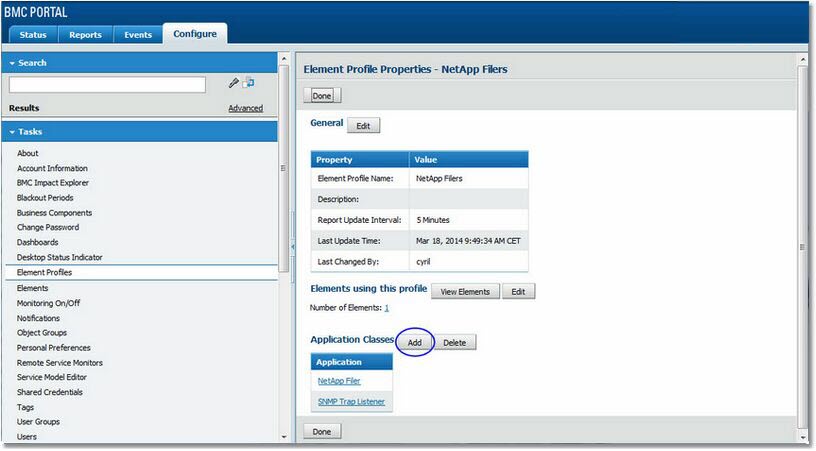The height and width of the screenshot is (451, 816).
Task: Click the pencil icon beside the search box
Action: (x=233, y=83)
